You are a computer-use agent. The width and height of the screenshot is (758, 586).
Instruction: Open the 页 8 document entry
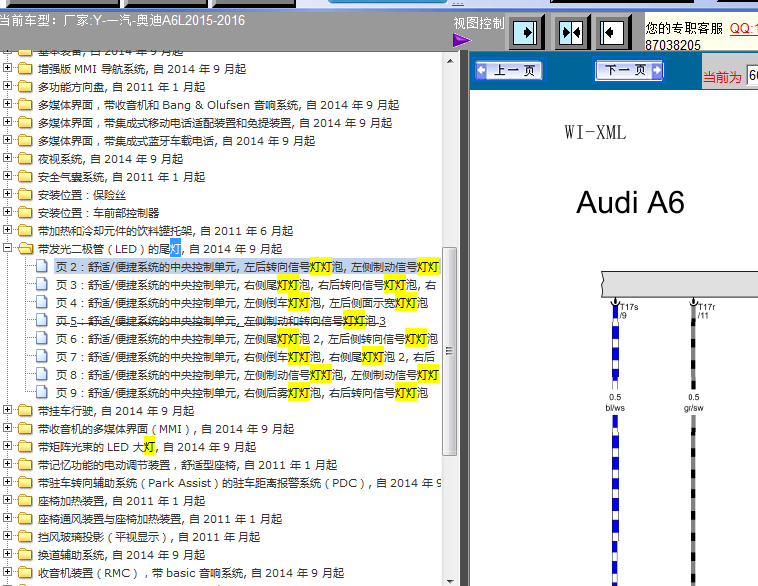coord(247,375)
